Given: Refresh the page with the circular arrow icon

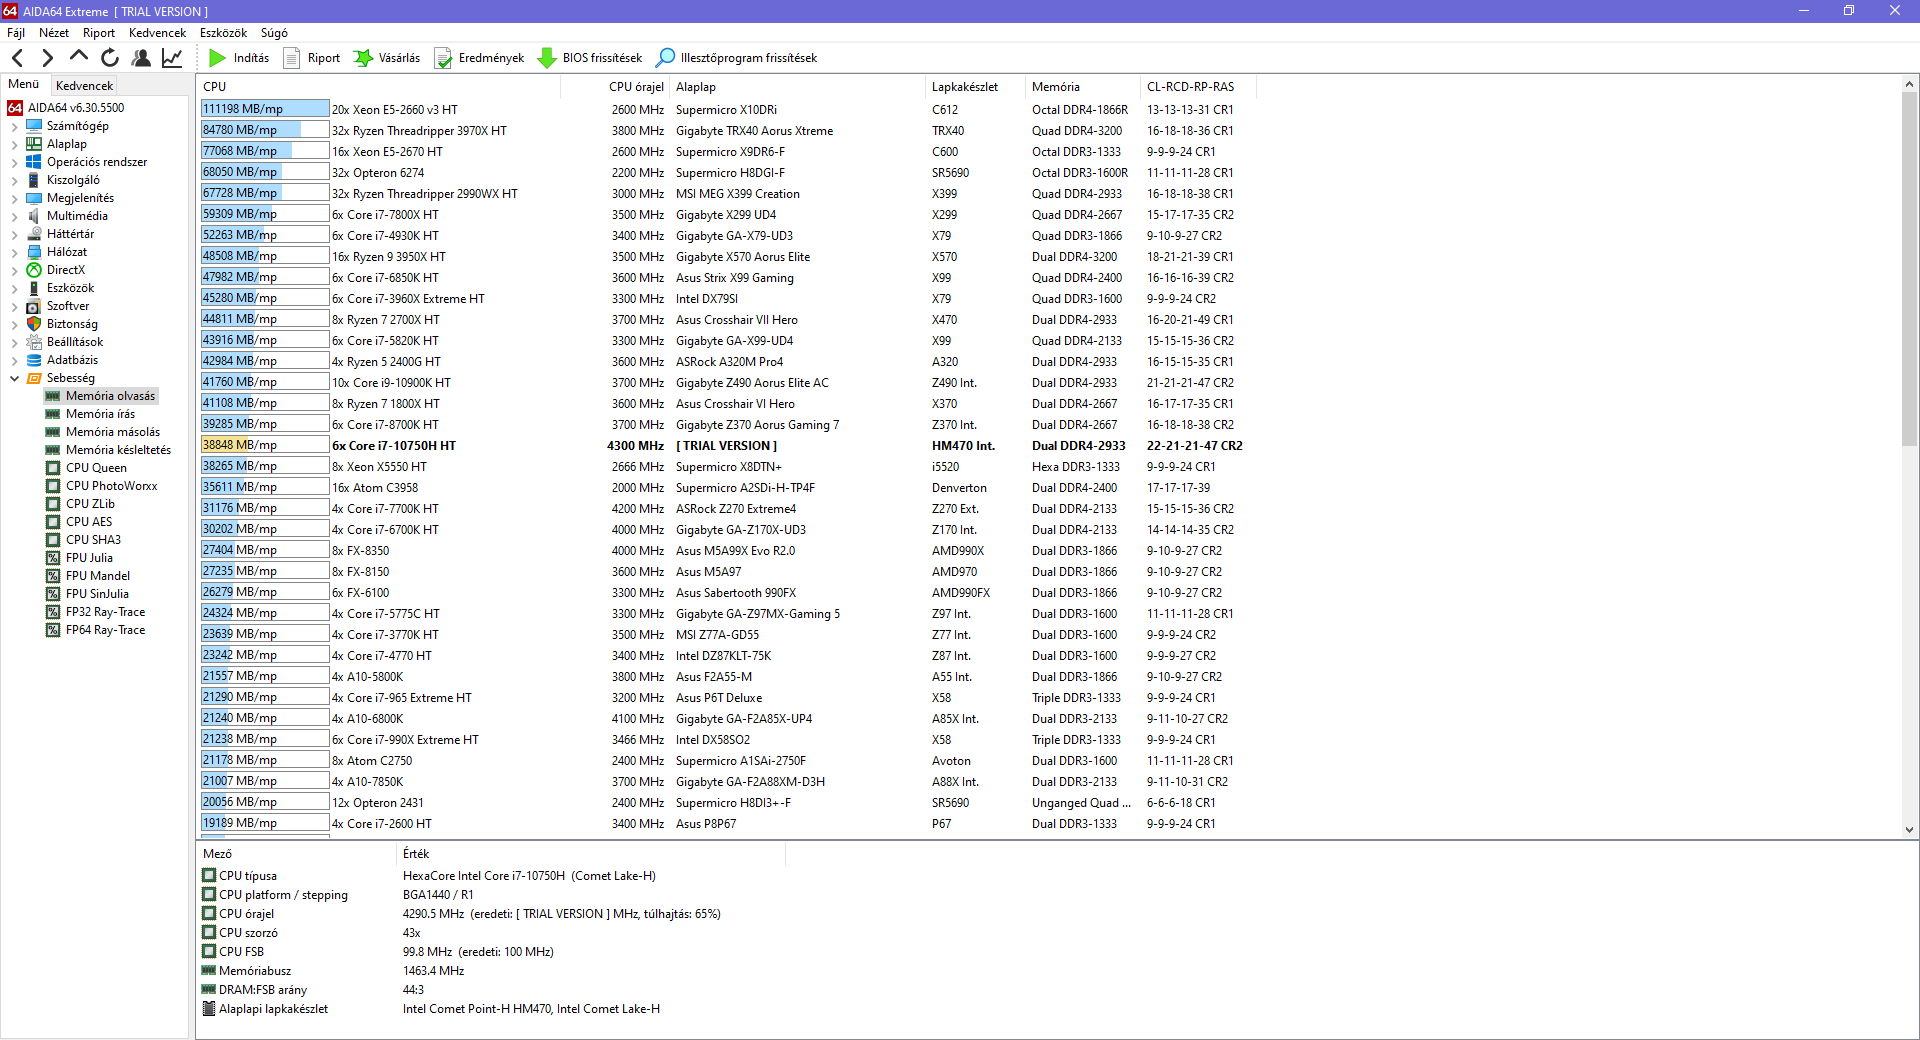Looking at the screenshot, I should coord(110,58).
